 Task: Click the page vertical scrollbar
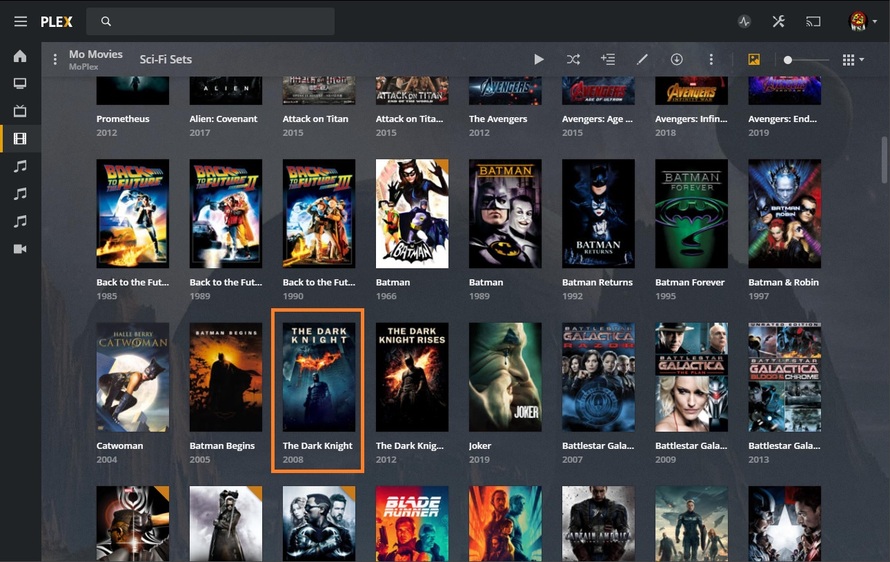(884, 160)
